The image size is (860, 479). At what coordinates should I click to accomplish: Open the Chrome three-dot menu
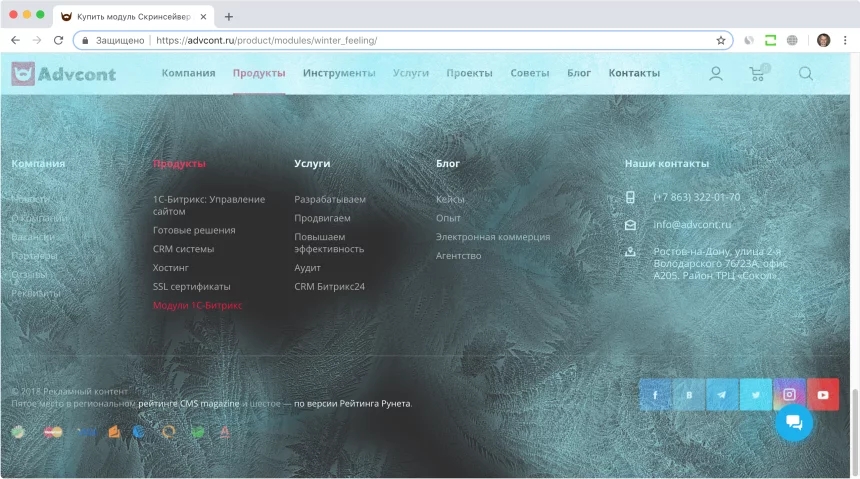(x=846, y=40)
